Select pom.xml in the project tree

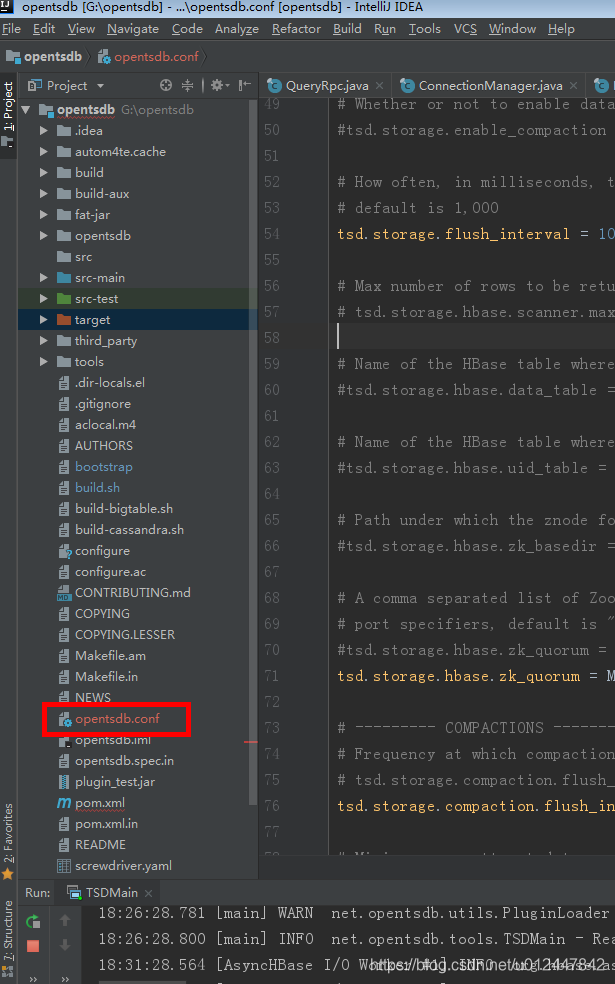tap(100, 803)
